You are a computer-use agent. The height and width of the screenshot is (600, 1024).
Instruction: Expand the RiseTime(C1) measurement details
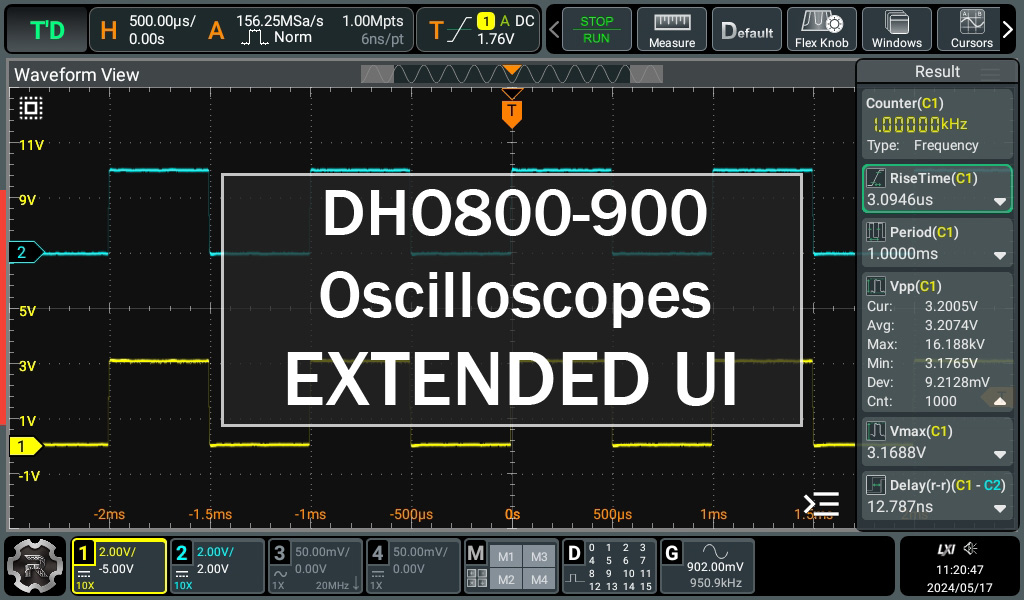[x=999, y=202]
